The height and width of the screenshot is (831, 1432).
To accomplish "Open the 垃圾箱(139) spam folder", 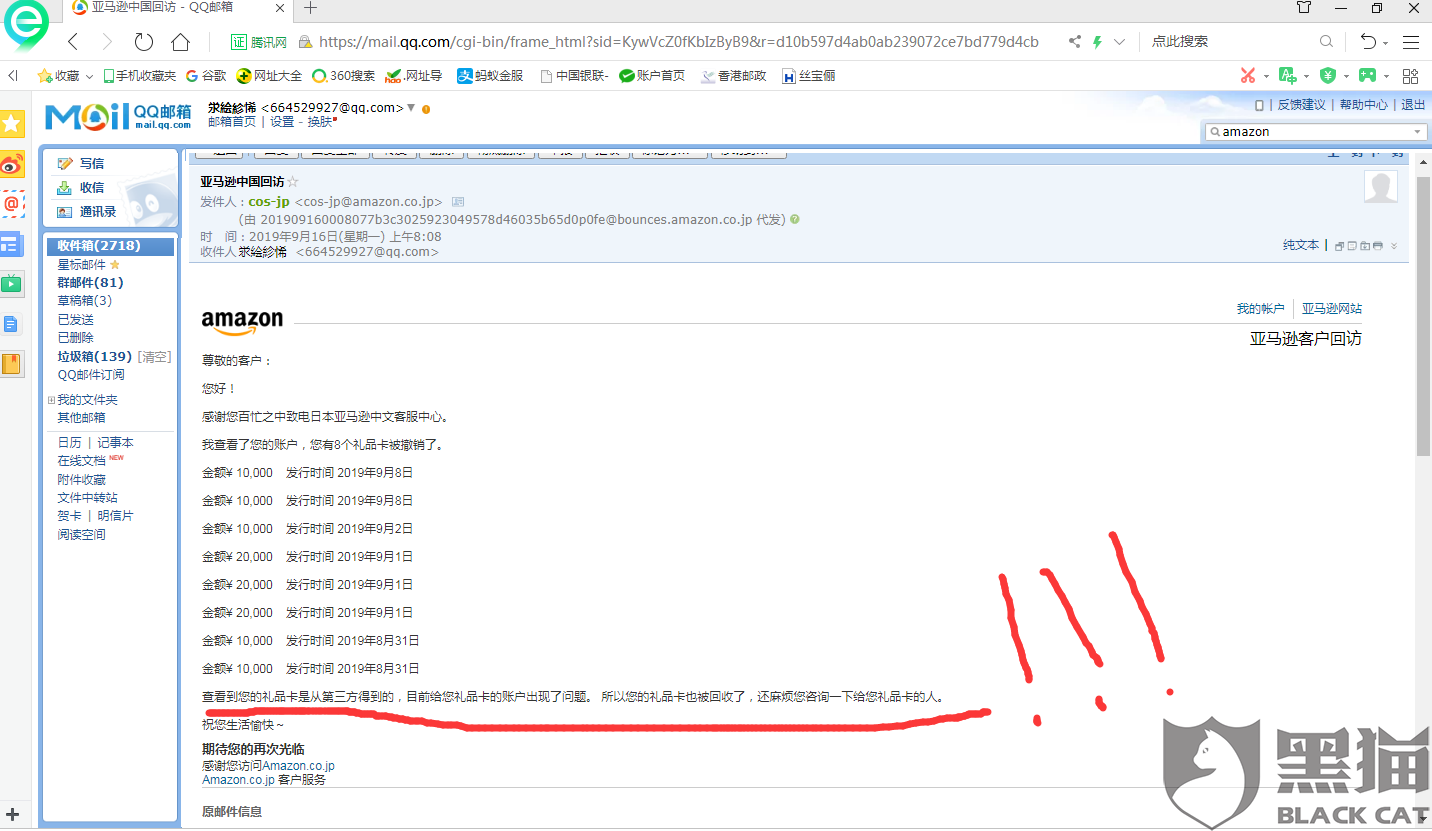I will point(94,357).
